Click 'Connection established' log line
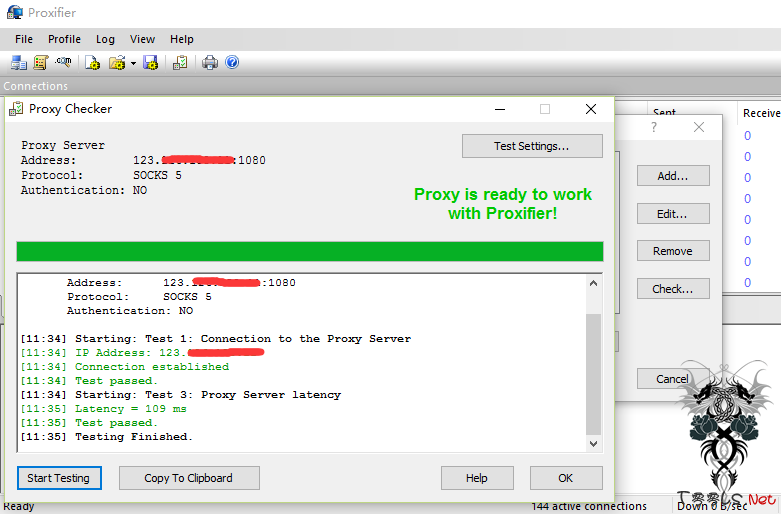 125,367
